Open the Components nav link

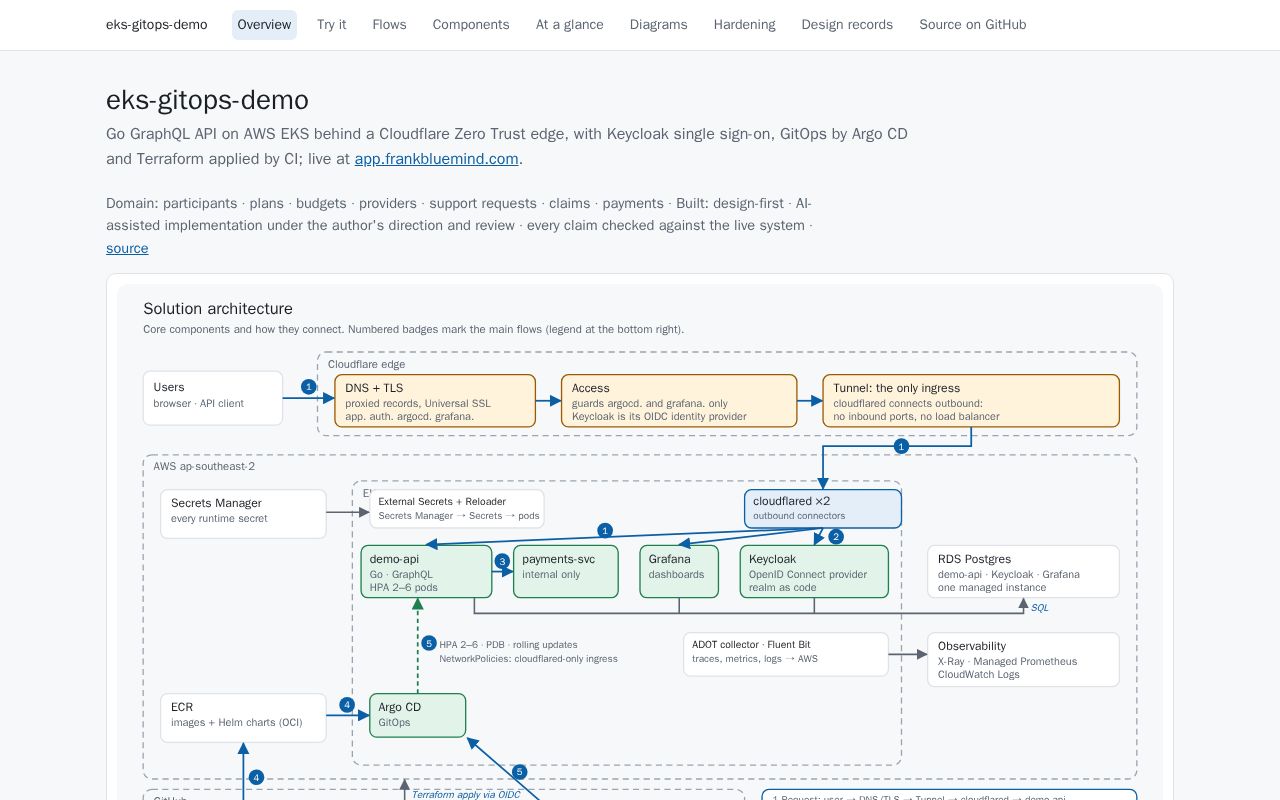[471, 25]
